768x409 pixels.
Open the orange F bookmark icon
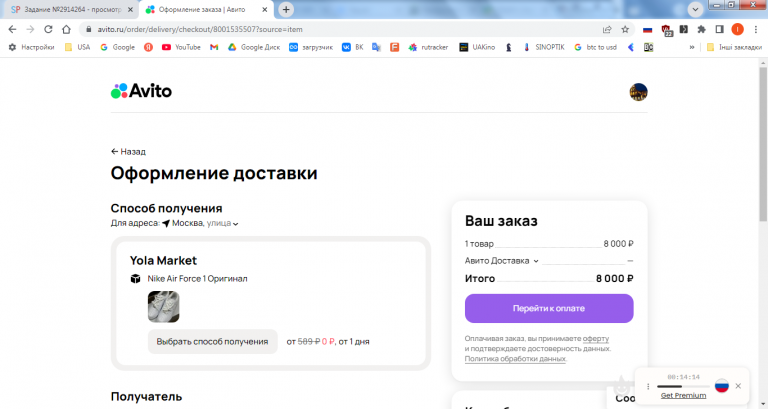tap(394, 47)
